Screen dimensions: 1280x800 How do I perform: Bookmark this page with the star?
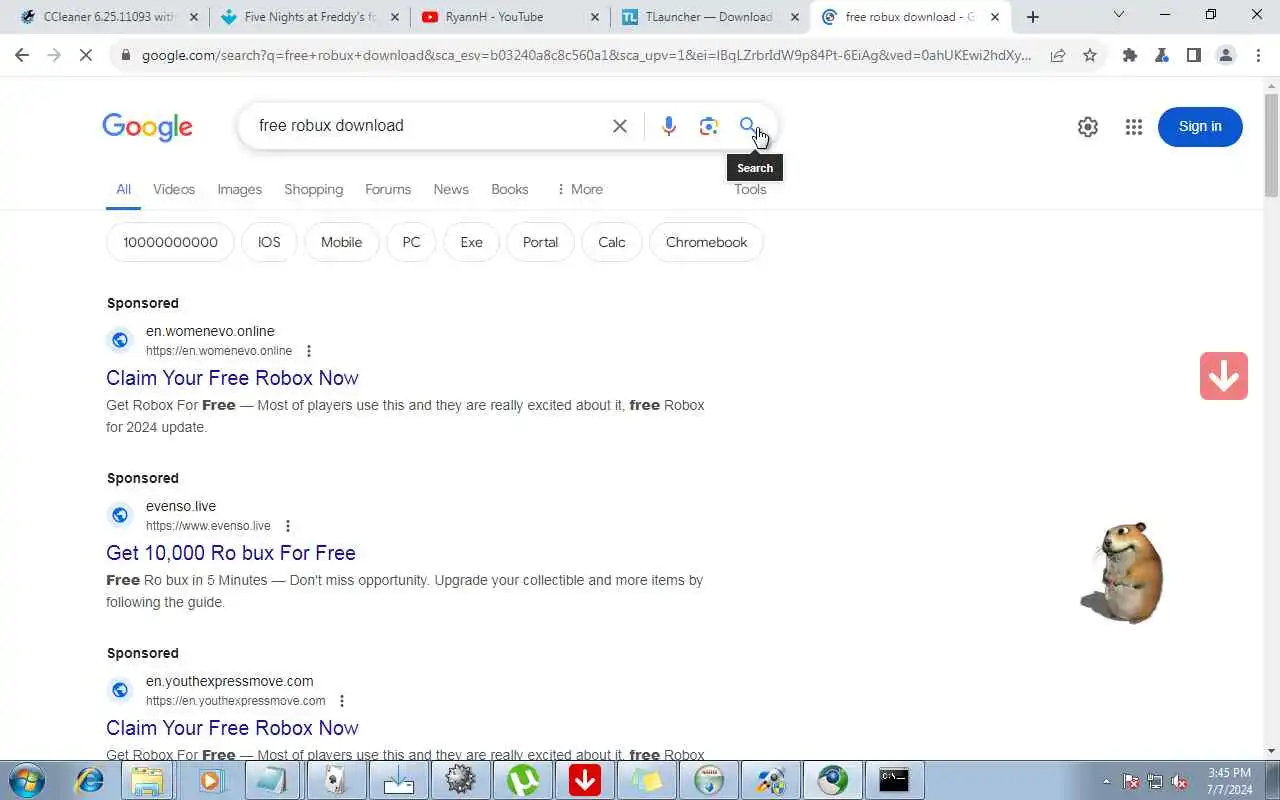[1090, 56]
